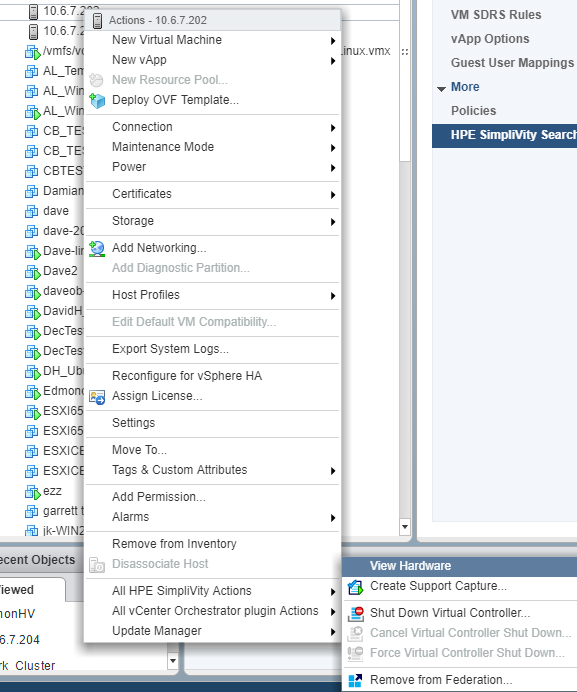Click the VM icon beside AL_Tem

pos(31,71)
